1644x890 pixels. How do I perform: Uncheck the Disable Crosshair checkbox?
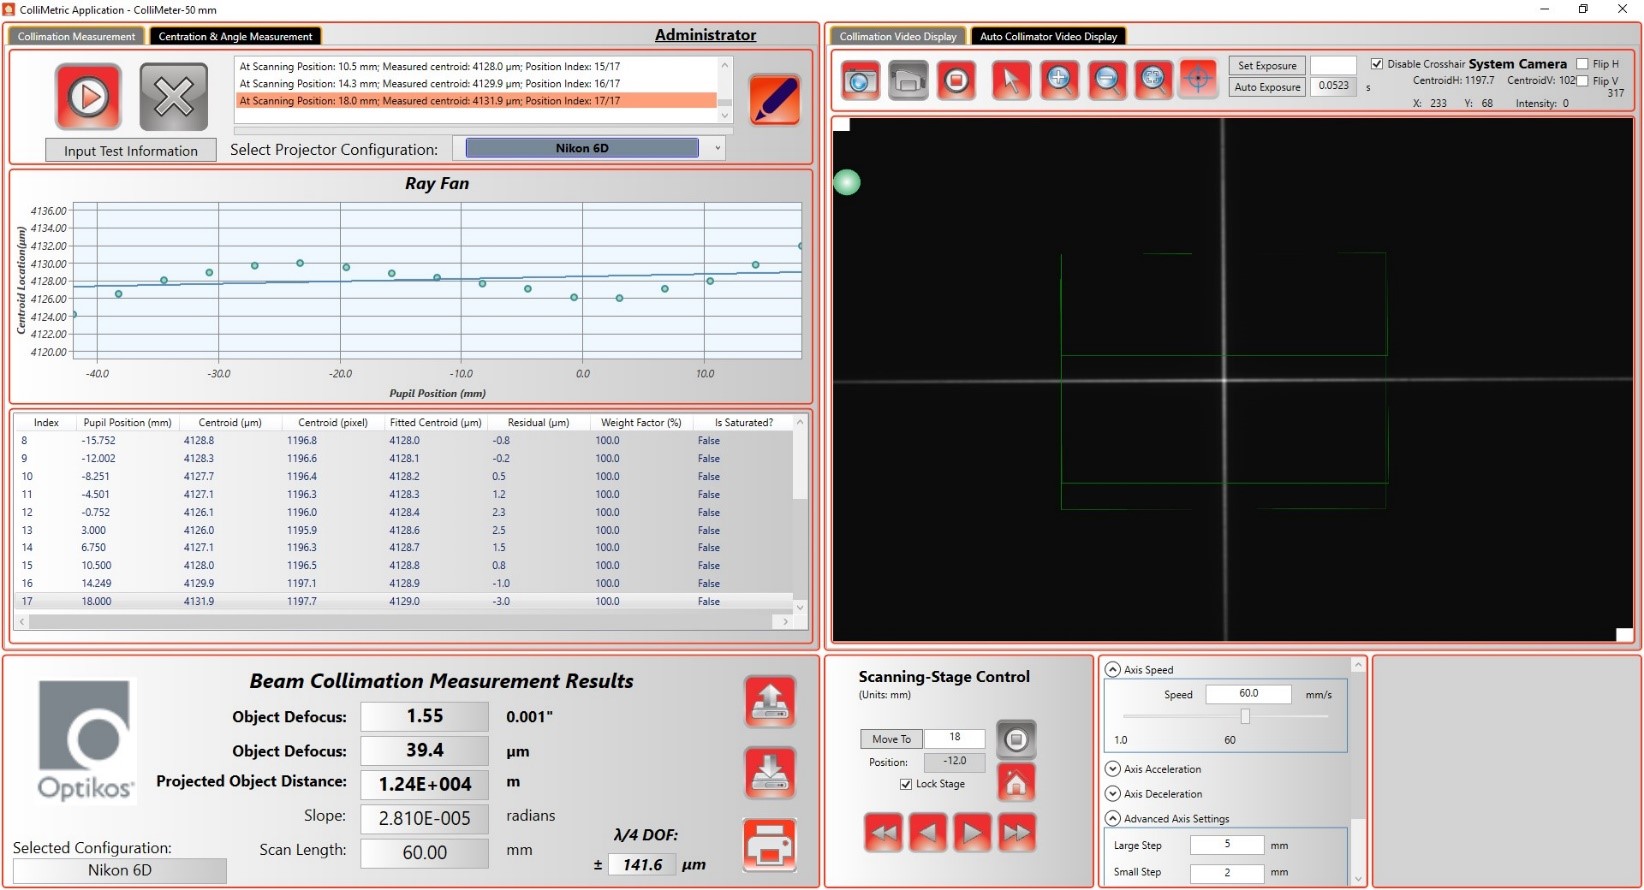1377,64
